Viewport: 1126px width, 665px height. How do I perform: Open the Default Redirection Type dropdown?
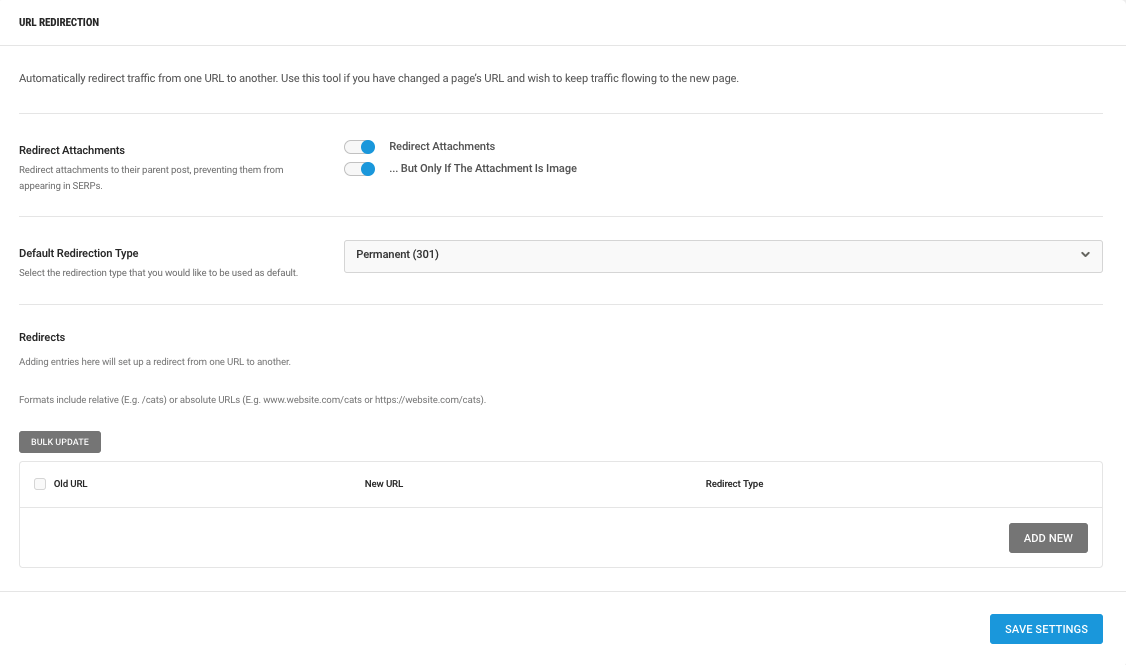click(x=723, y=256)
